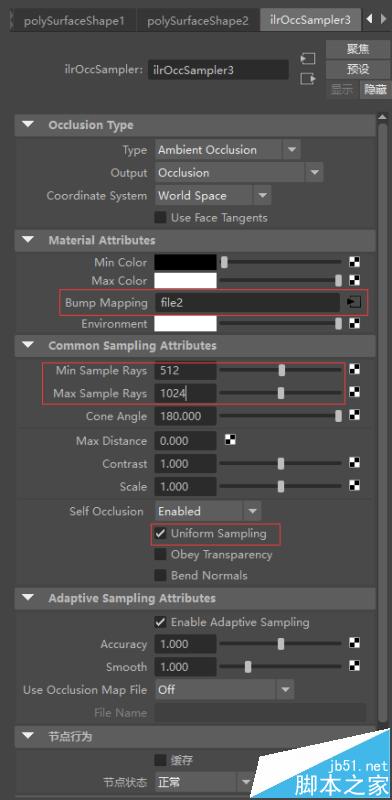The width and height of the screenshot is (392, 800).
Task: Toggle the Enable Adaptive Sampling checkbox
Action: click(160, 622)
